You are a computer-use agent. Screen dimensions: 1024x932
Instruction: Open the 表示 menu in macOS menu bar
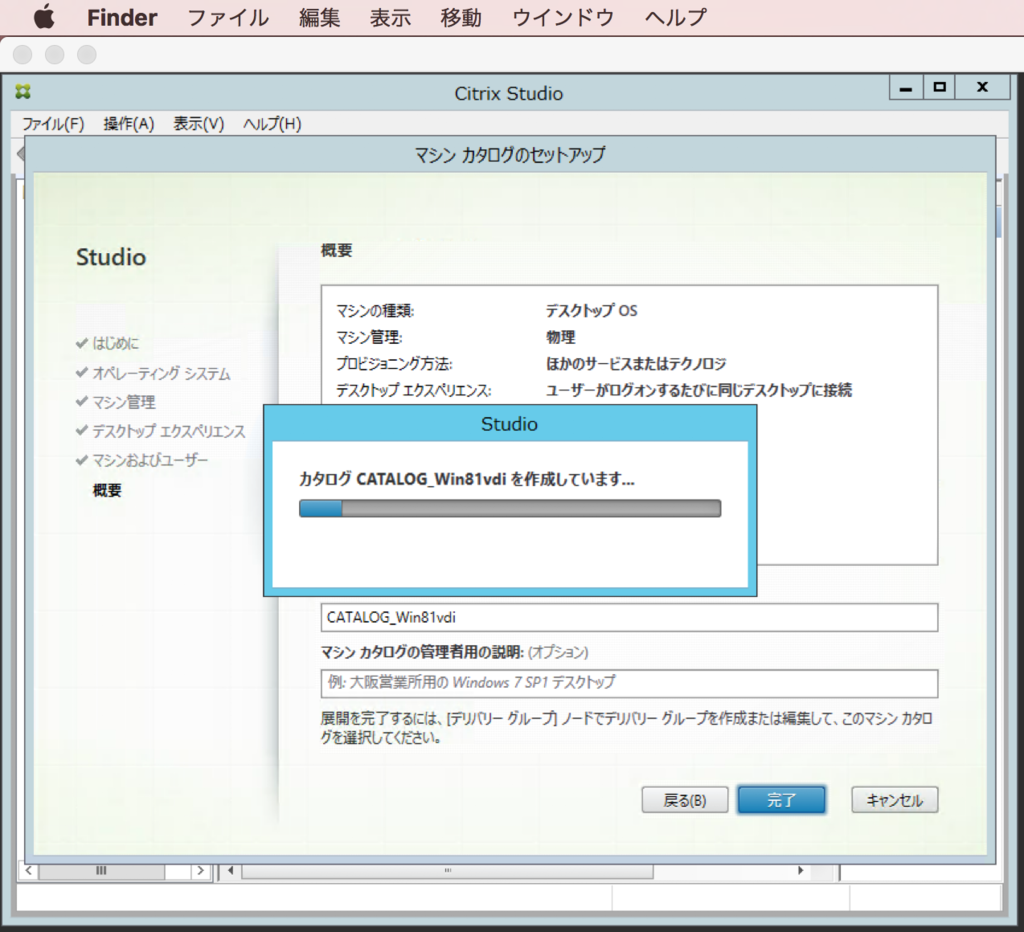390,18
